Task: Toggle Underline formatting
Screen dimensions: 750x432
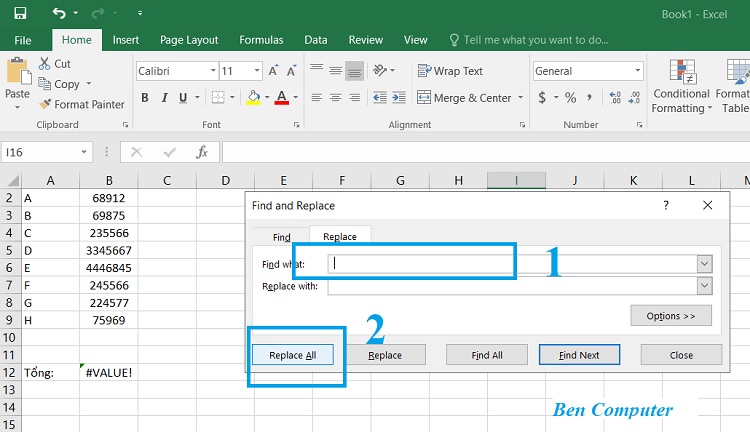Action: click(x=183, y=98)
